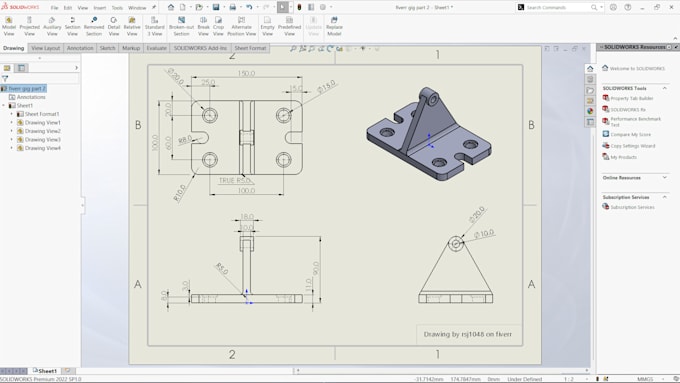
Task: Expand Drawing View4 in the tree
Action: tap(11, 148)
